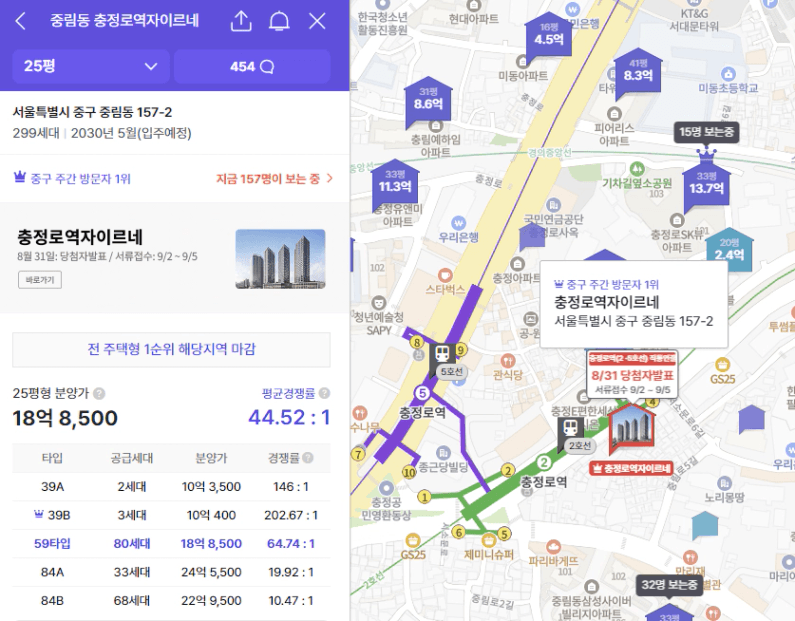
Task: Click 충정공 민영환동상 landmark icon
Action: click(387, 488)
